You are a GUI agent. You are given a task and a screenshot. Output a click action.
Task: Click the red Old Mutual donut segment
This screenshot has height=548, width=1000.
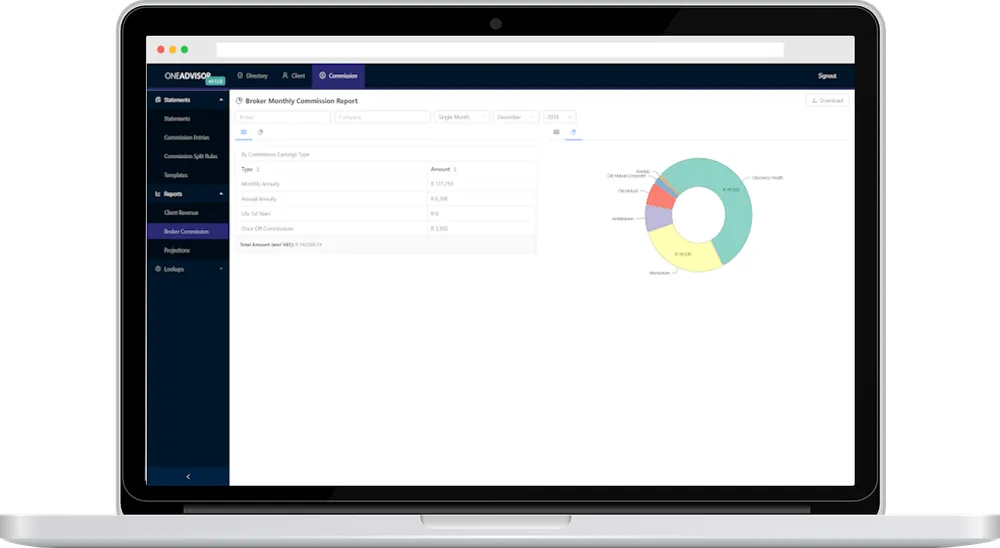(x=661, y=196)
